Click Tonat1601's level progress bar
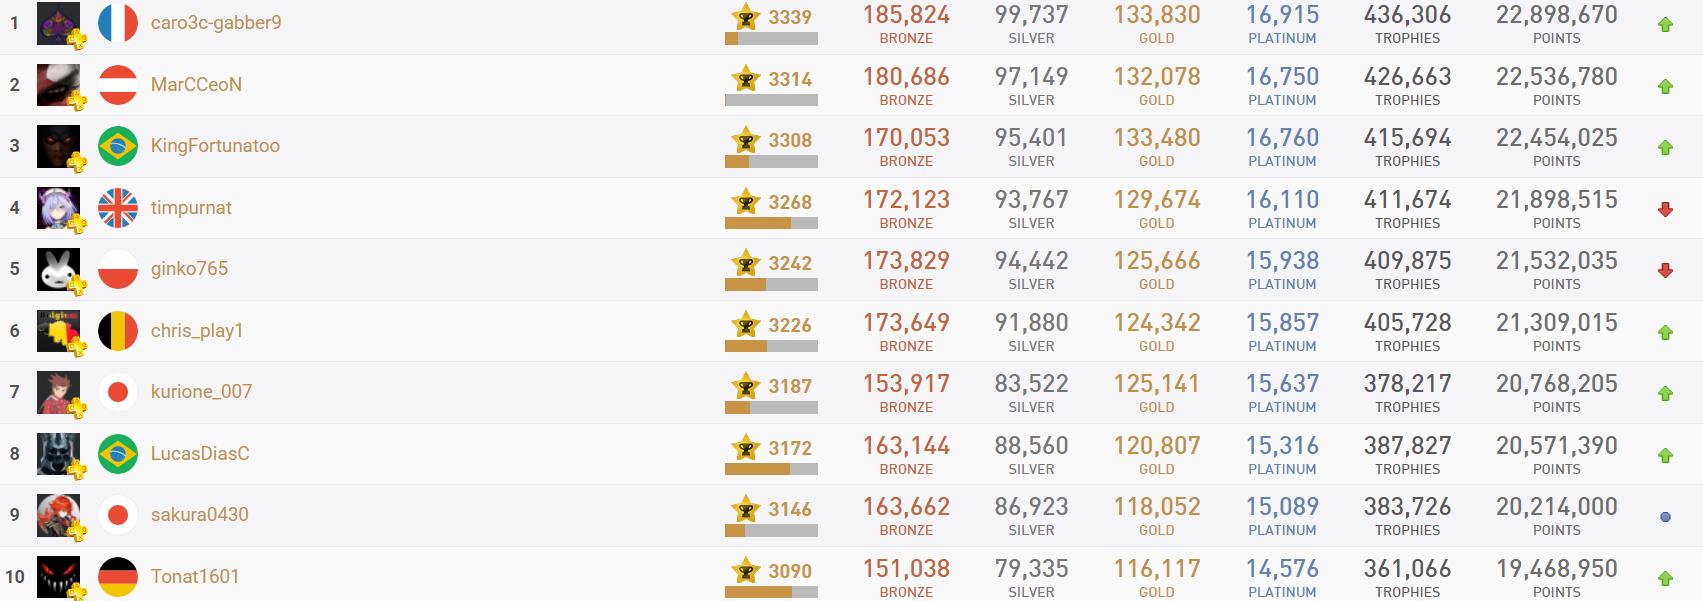This screenshot has width=1703, height=601. coord(771,593)
